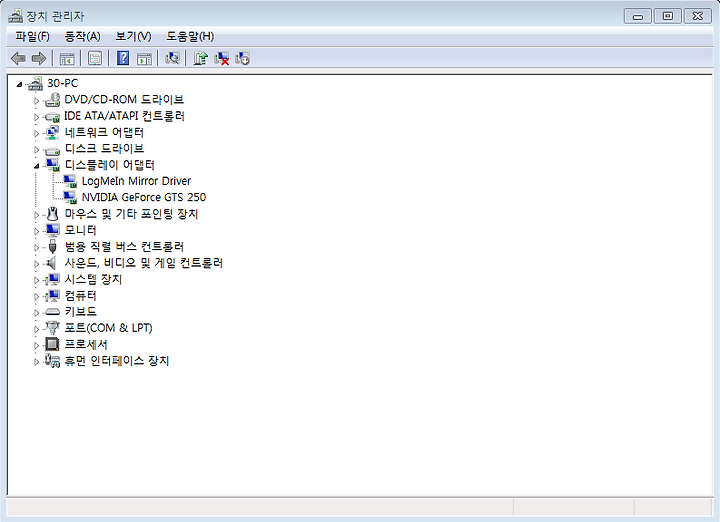Expand the 디스크 드라이브 node
The height and width of the screenshot is (522, 720).
pyautogui.click(x=37, y=150)
